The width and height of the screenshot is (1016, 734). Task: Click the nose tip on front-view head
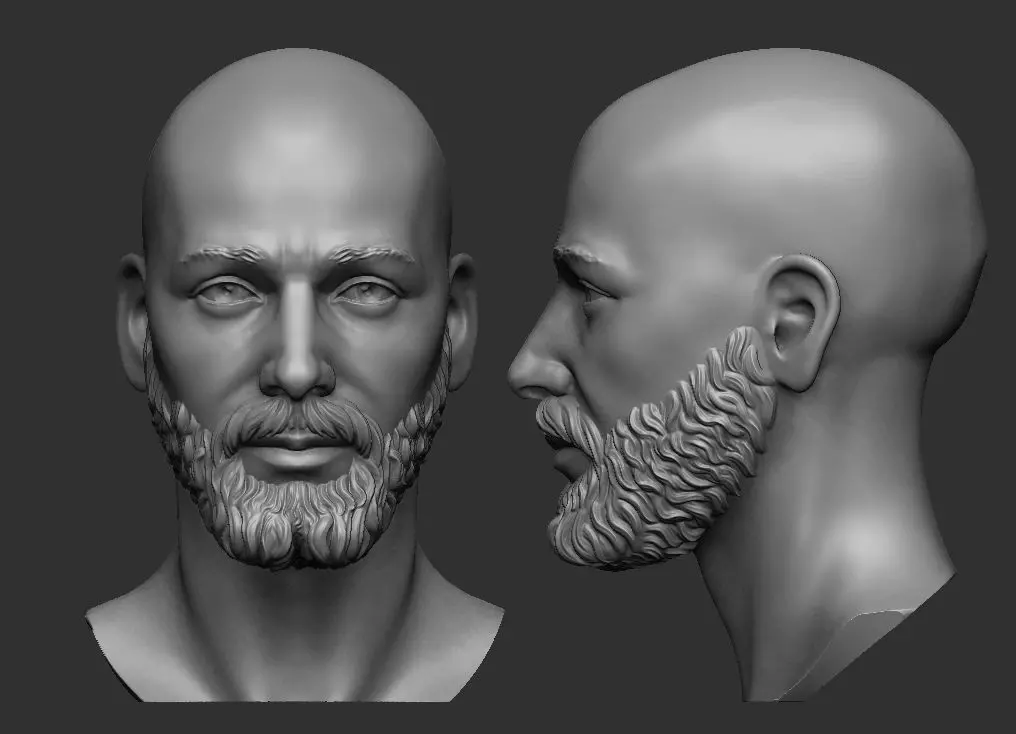coord(297,377)
